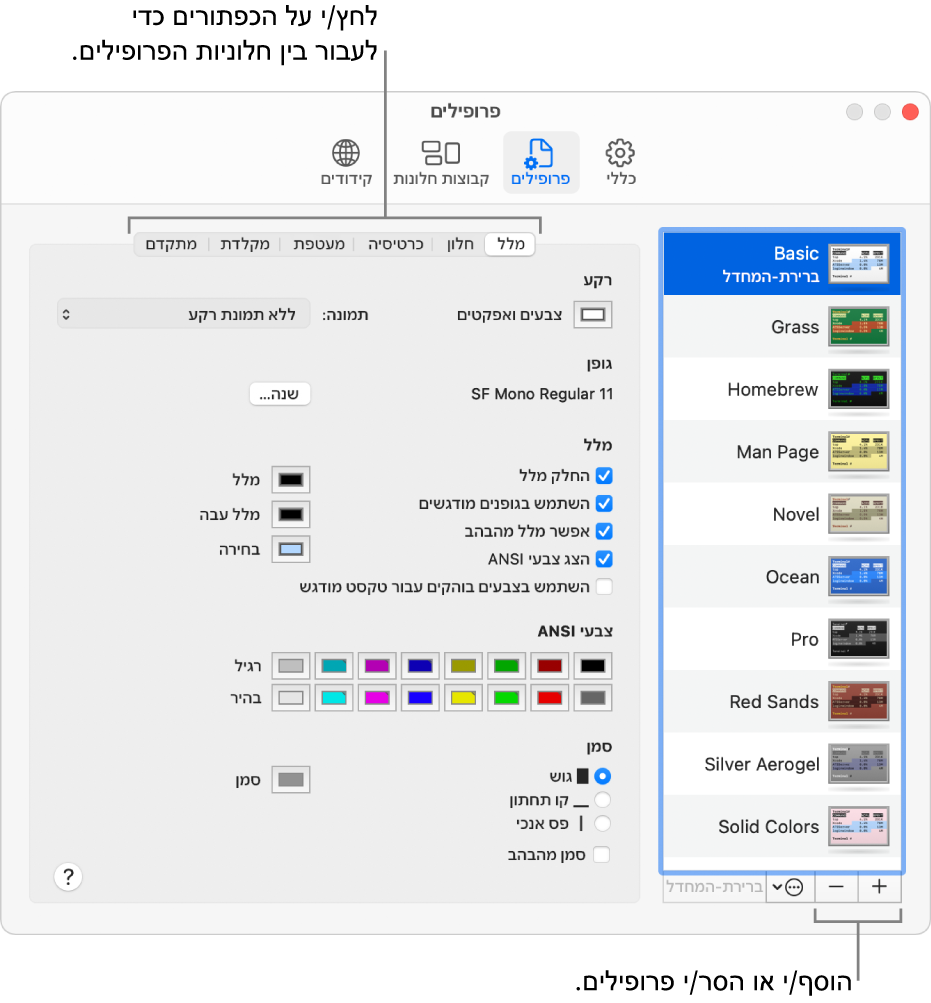Screen dimensions: 931x1003
Task: Open bright ANSI cyan color well
Action: point(334,698)
